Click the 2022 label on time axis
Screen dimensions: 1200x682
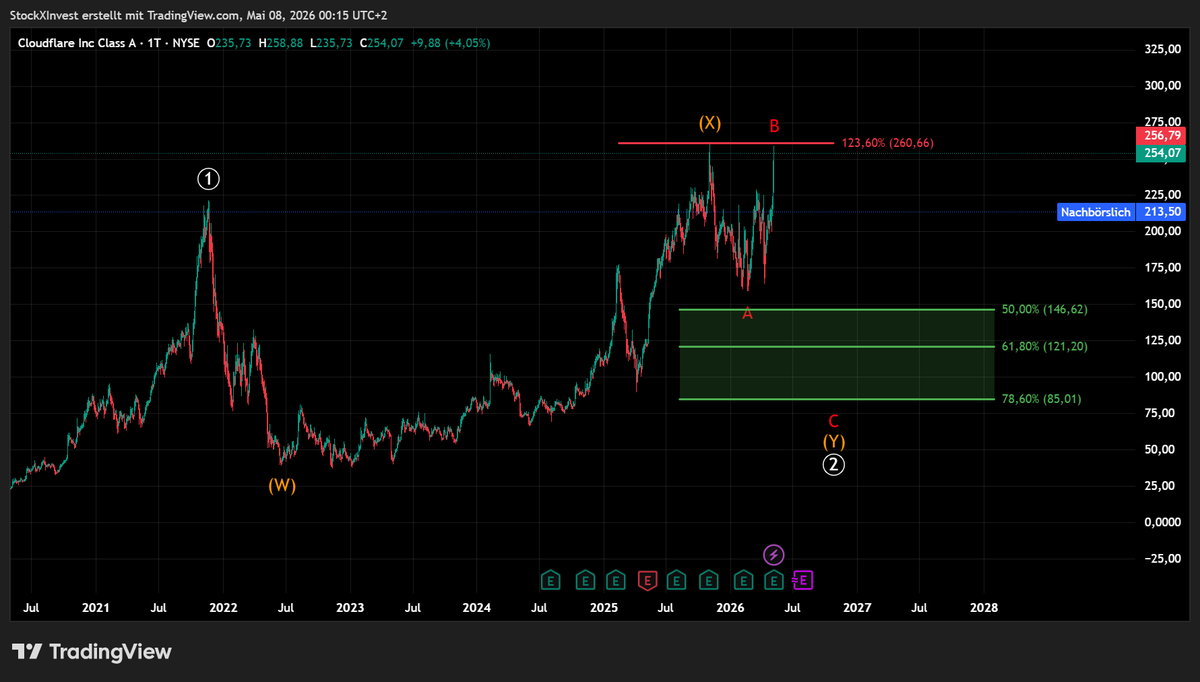(222, 607)
